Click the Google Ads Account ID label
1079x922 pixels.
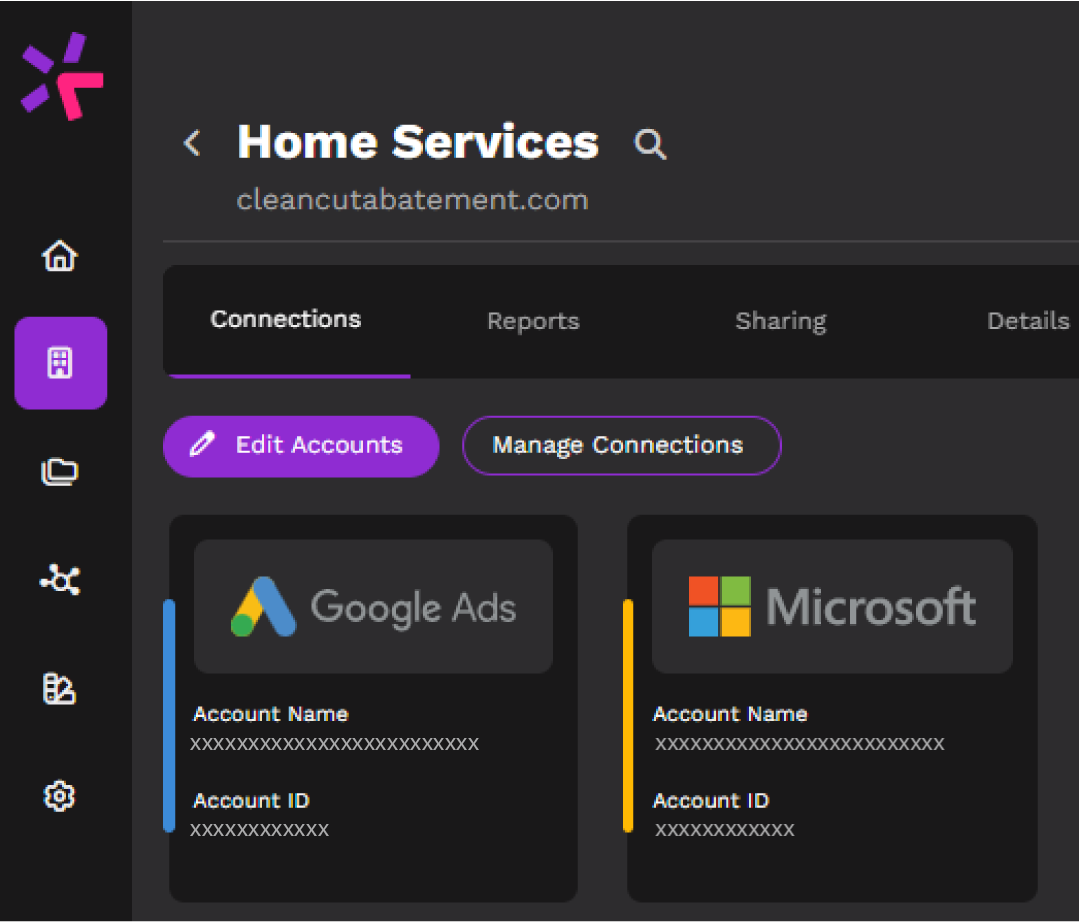pos(251,801)
